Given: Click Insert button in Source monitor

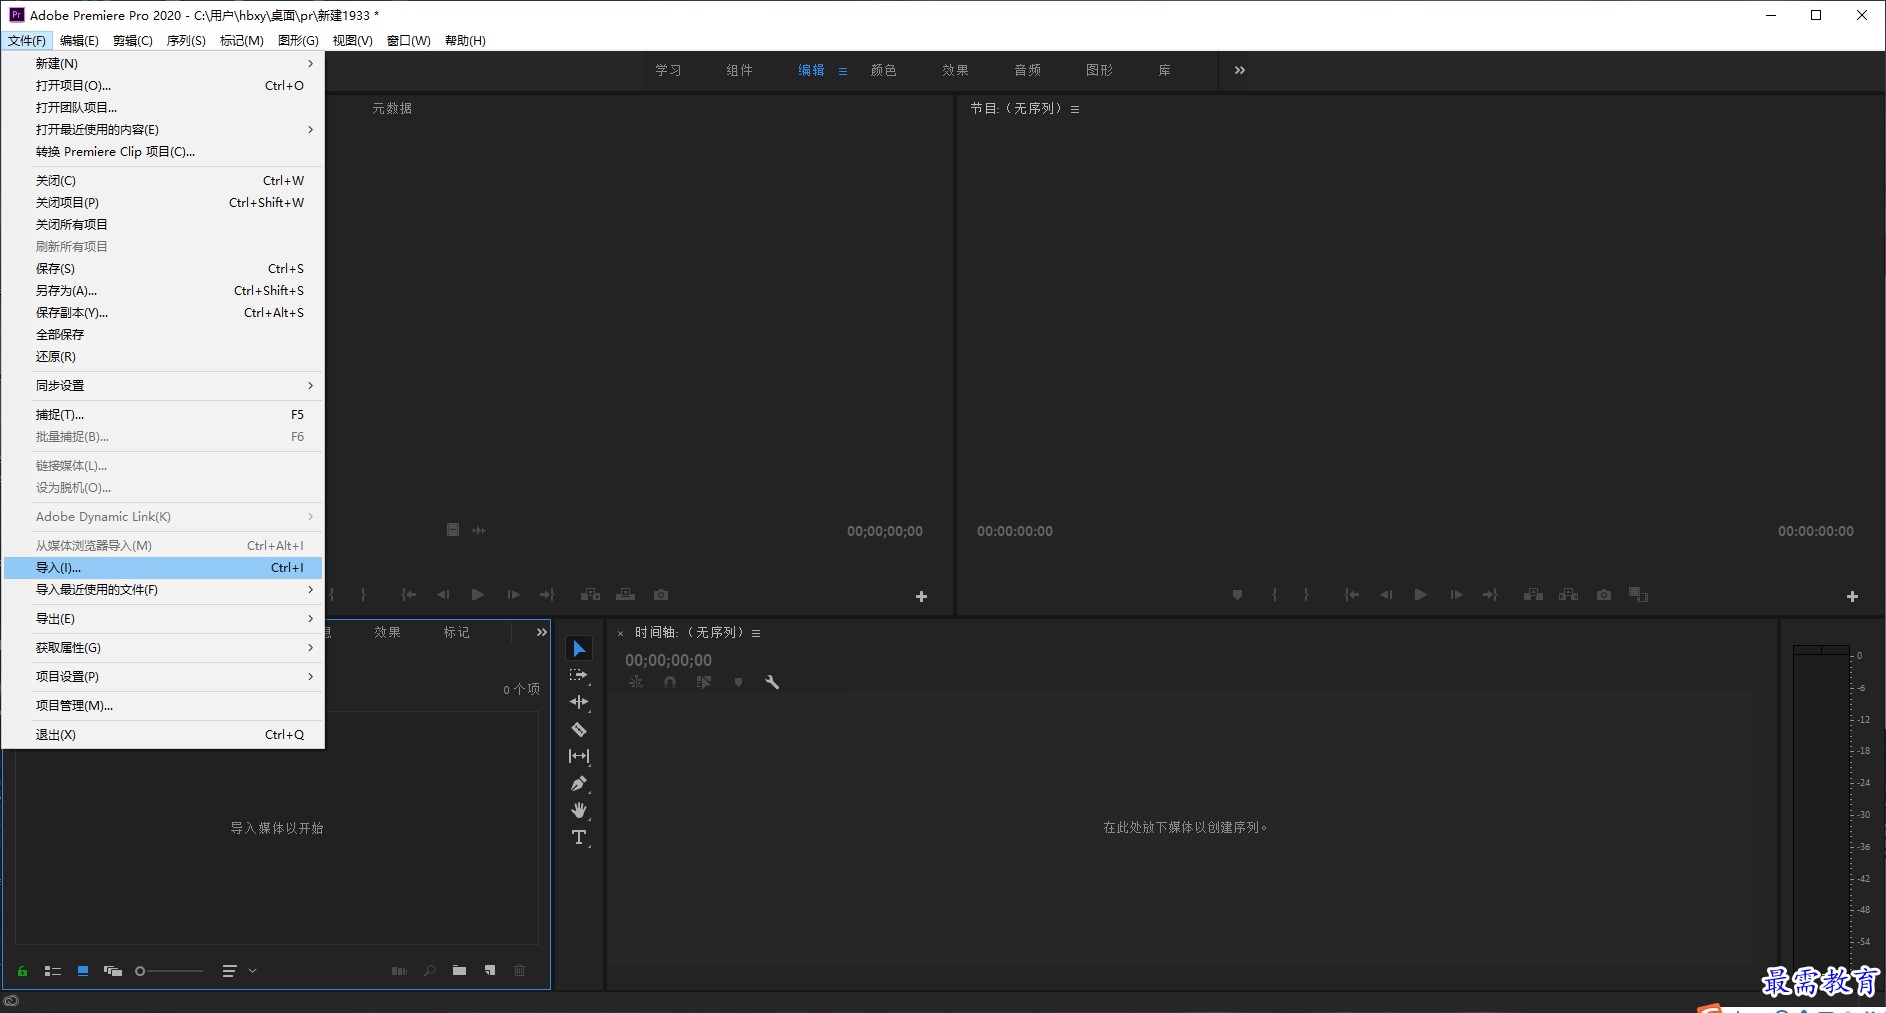Looking at the screenshot, I should point(590,595).
